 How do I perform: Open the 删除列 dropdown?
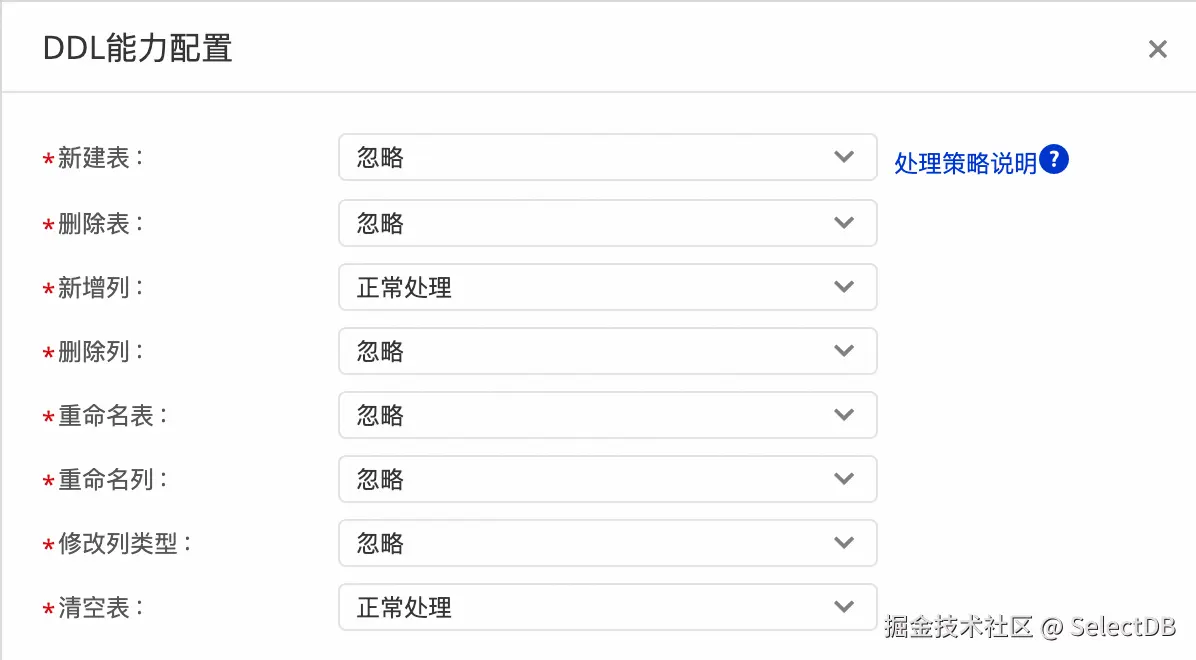coord(608,351)
